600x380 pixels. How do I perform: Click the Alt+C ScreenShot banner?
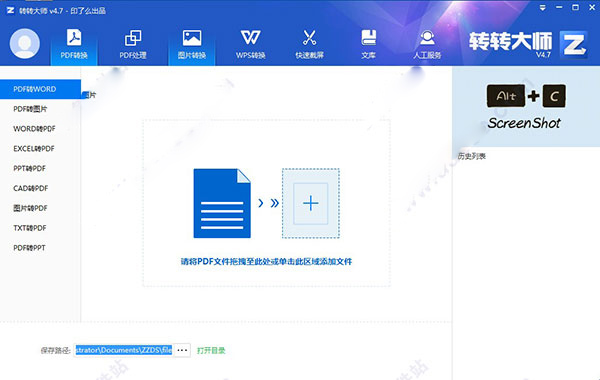click(526, 107)
